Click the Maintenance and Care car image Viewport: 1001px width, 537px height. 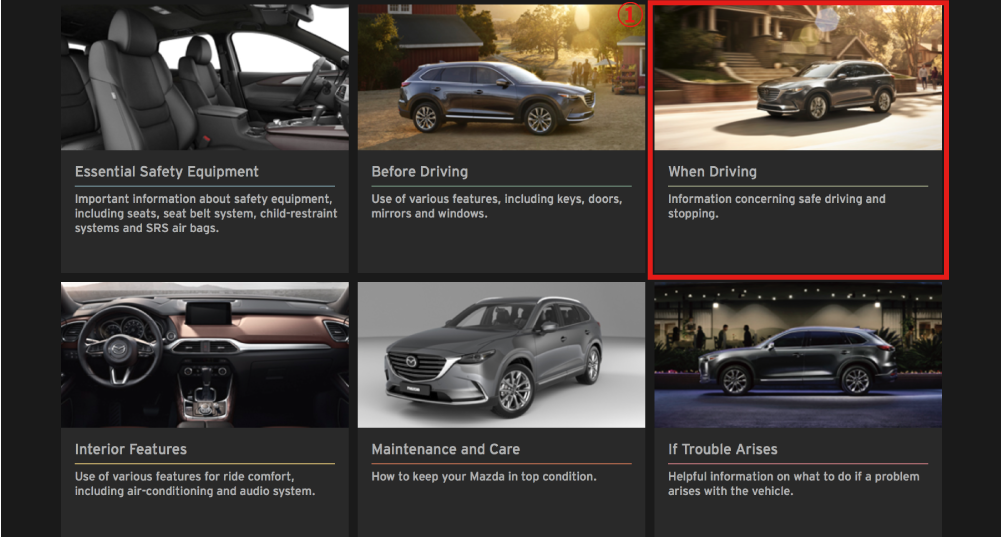click(501, 354)
